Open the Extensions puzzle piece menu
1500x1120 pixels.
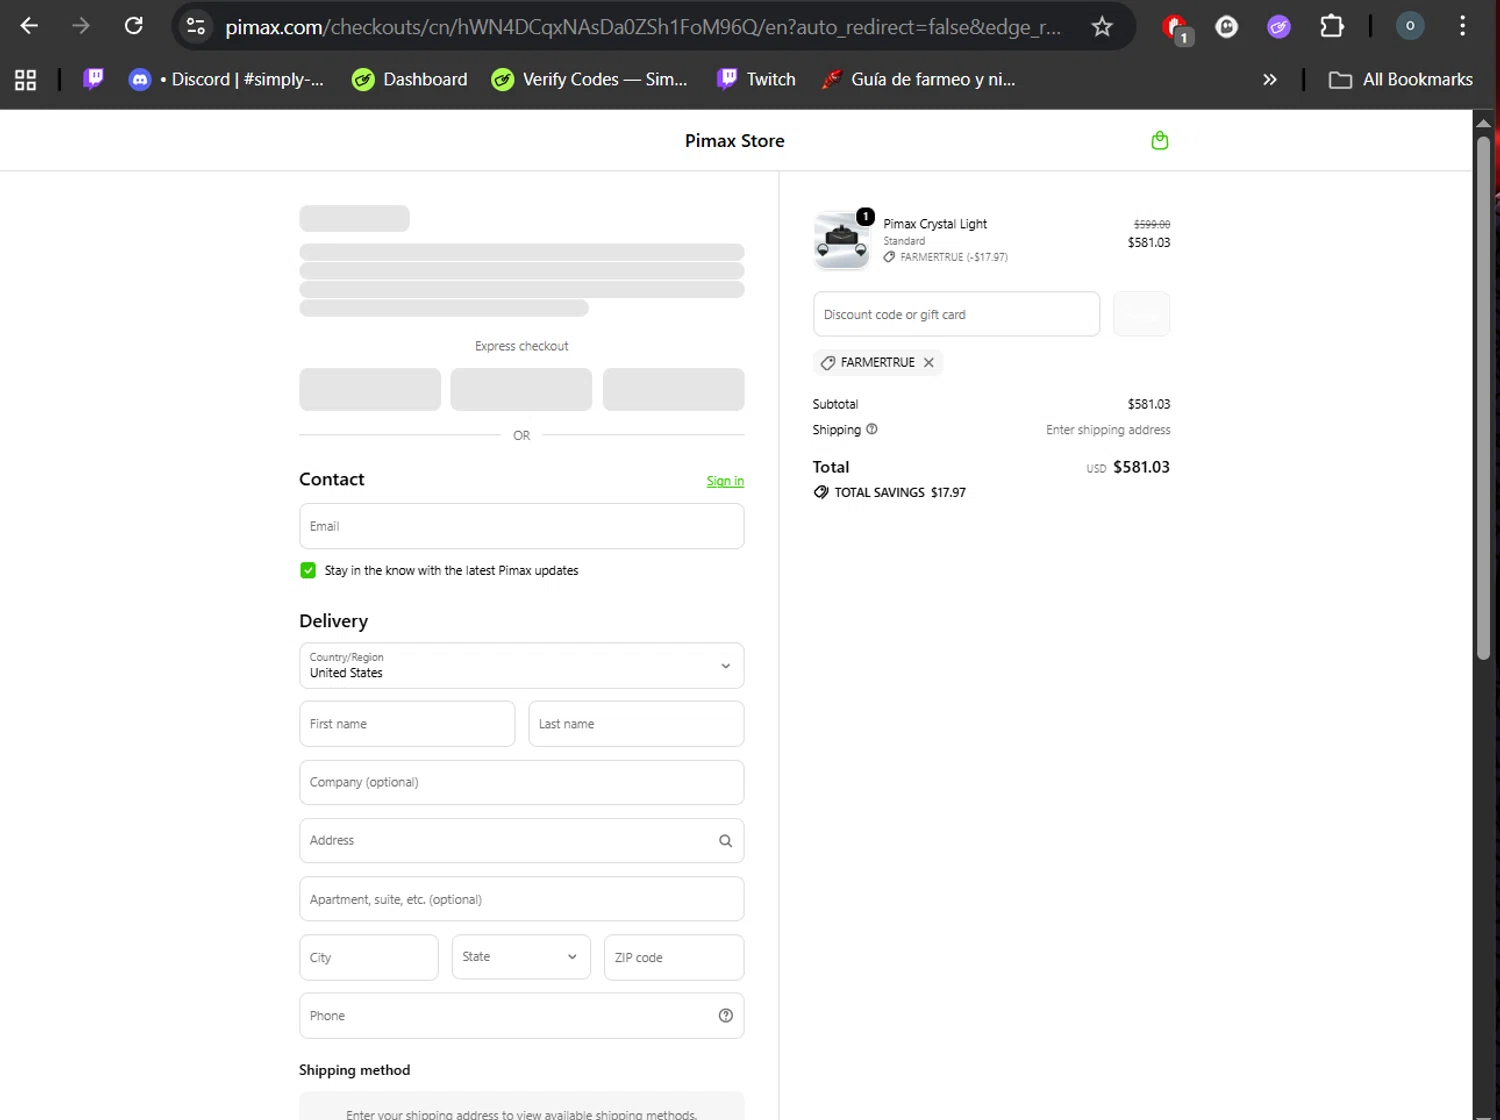point(1331,26)
